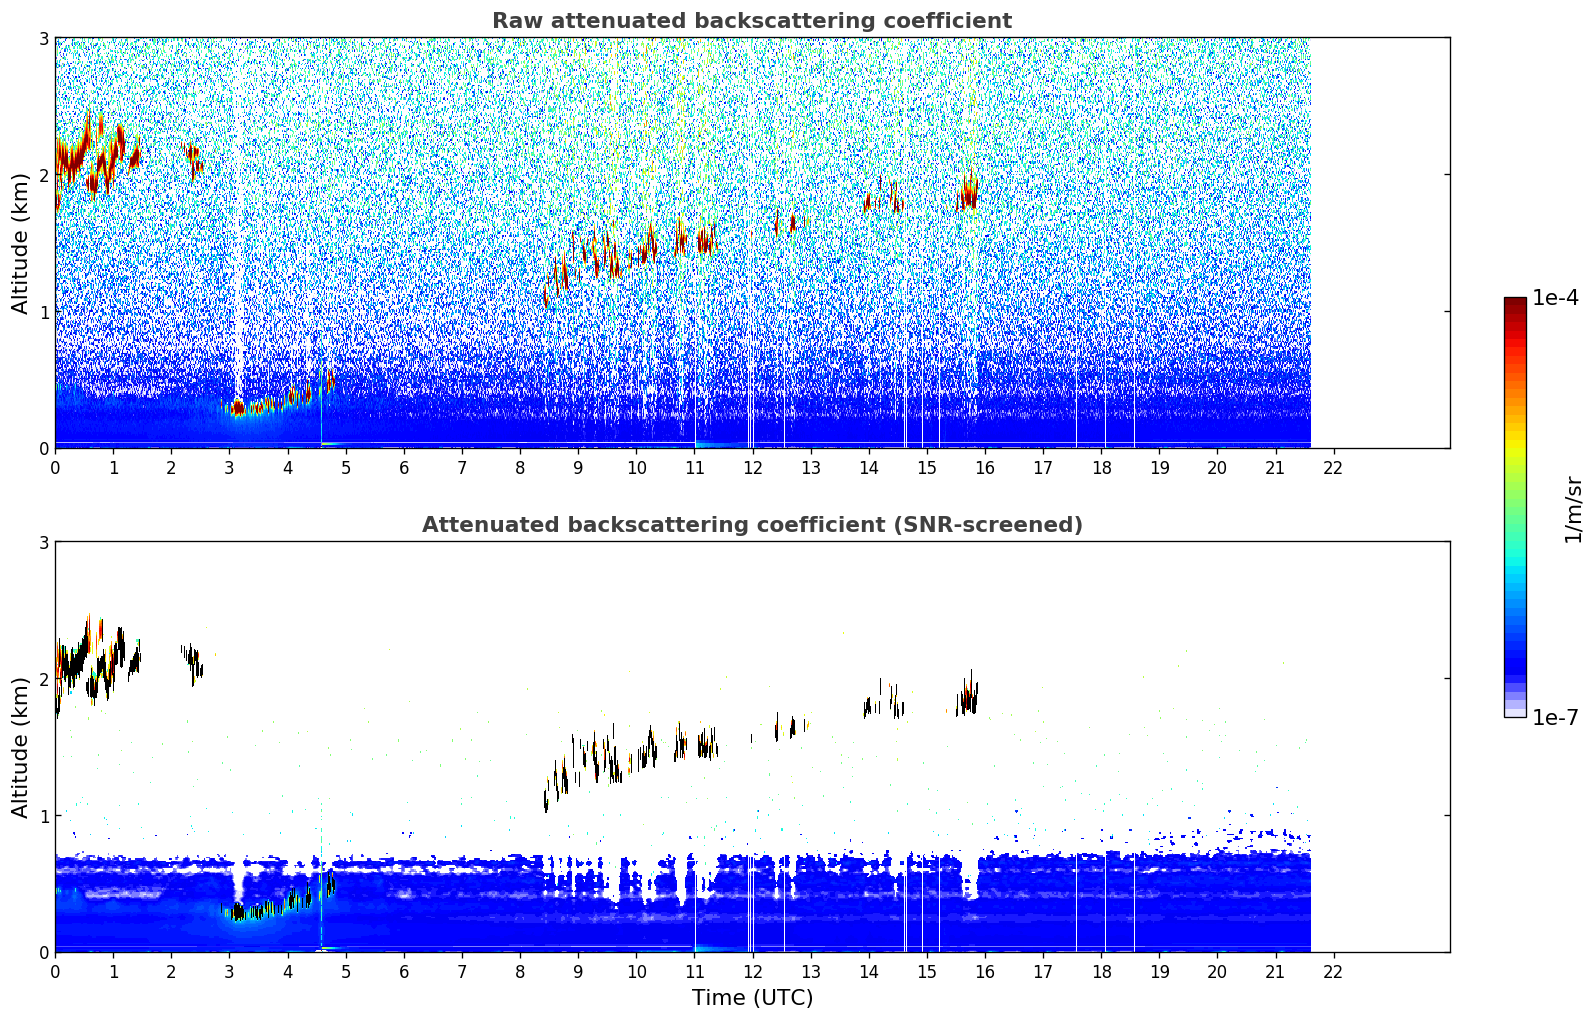Click the raw plot's "Altitude (km)" label
This screenshot has height=1020, width=1595.
tap(21, 243)
